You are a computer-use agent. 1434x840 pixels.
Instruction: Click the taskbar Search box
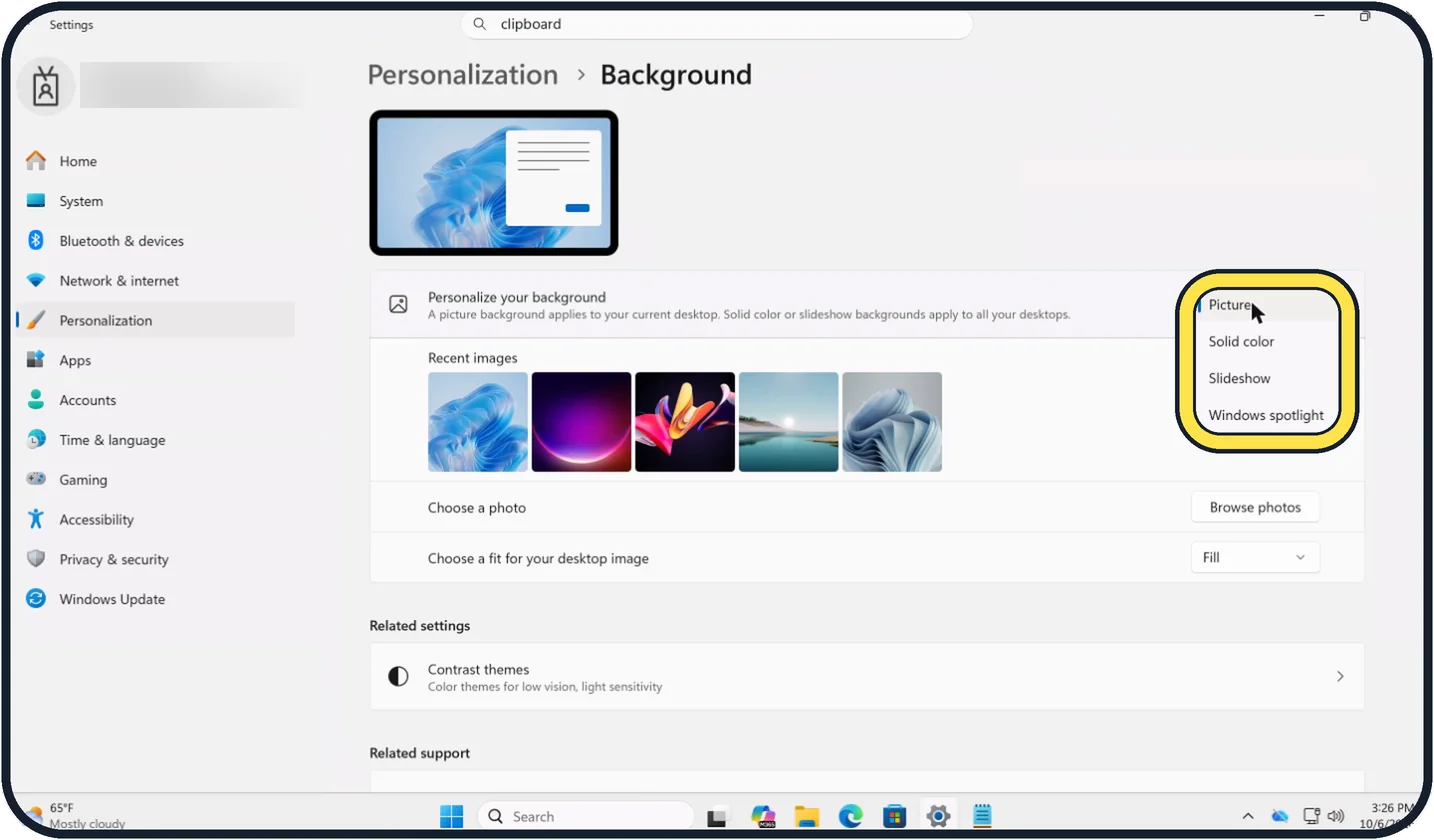pyautogui.click(x=585, y=816)
